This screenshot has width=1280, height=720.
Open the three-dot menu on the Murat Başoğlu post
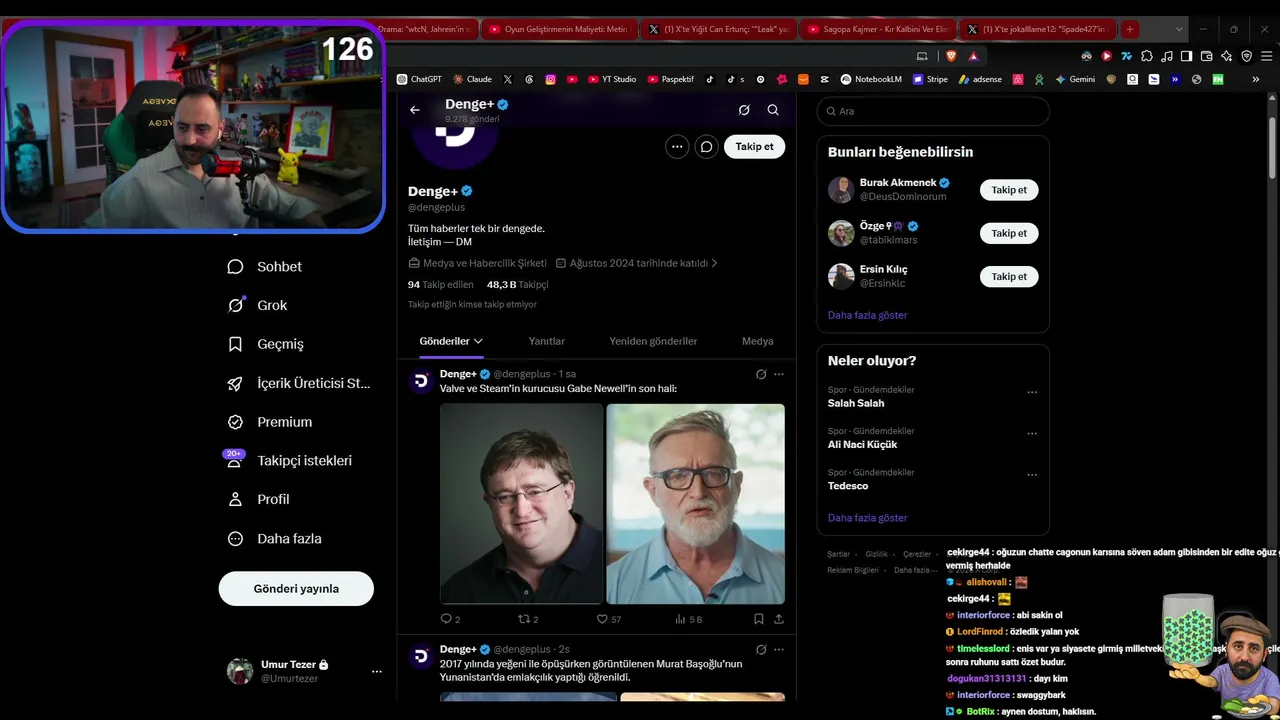click(x=778, y=649)
